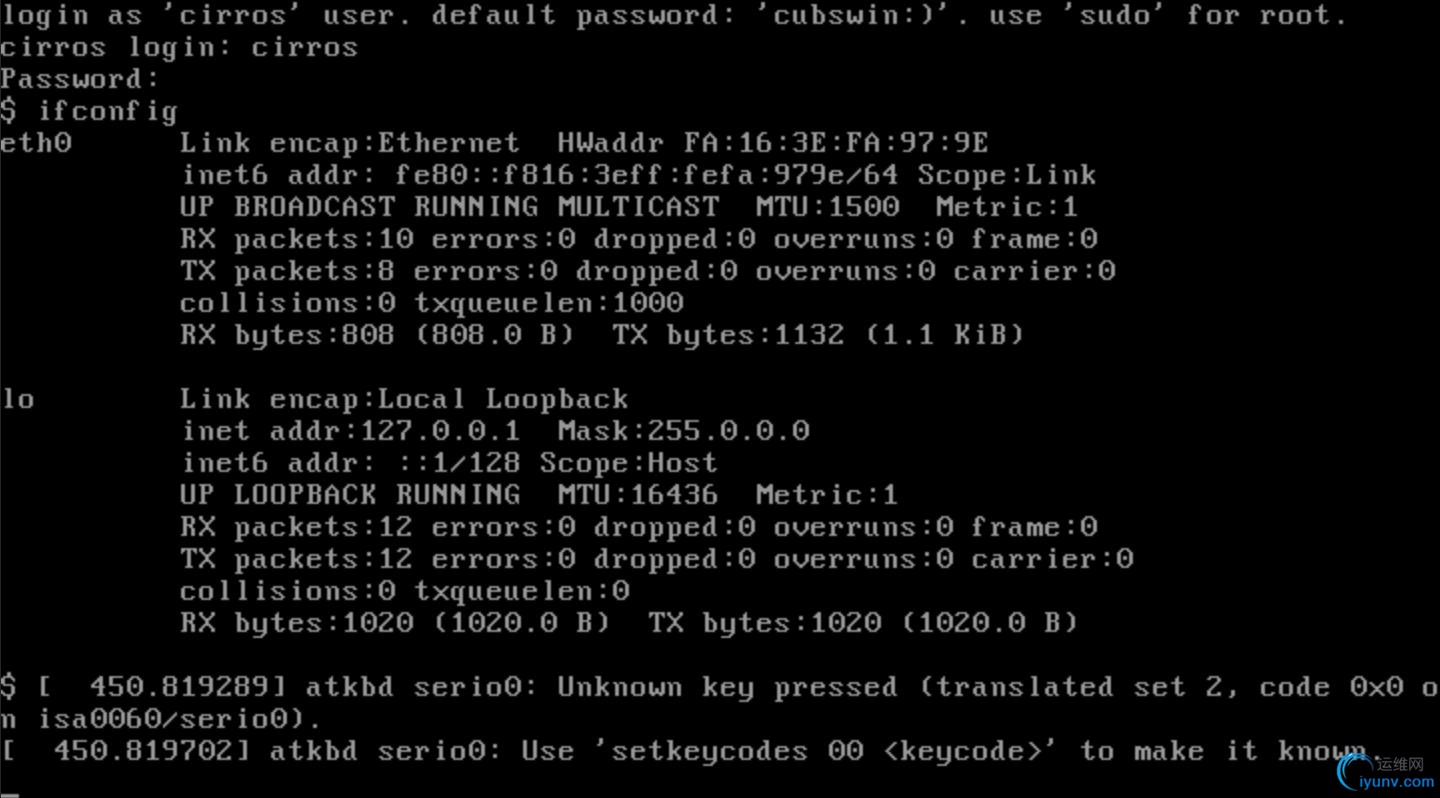Click the 'Link encap:Local Loopback' text
Image resolution: width=1440 pixels, height=798 pixels.
[404, 399]
